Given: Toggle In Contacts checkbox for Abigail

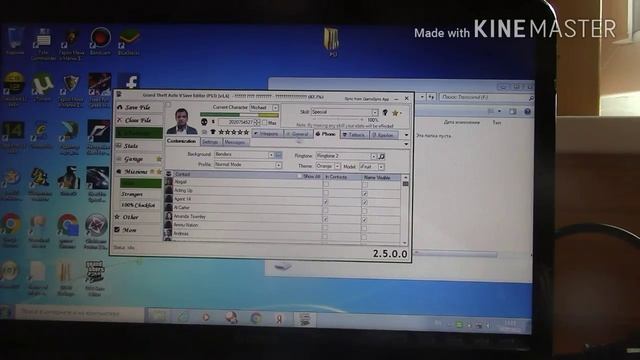Looking at the screenshot, I should 326,184.
